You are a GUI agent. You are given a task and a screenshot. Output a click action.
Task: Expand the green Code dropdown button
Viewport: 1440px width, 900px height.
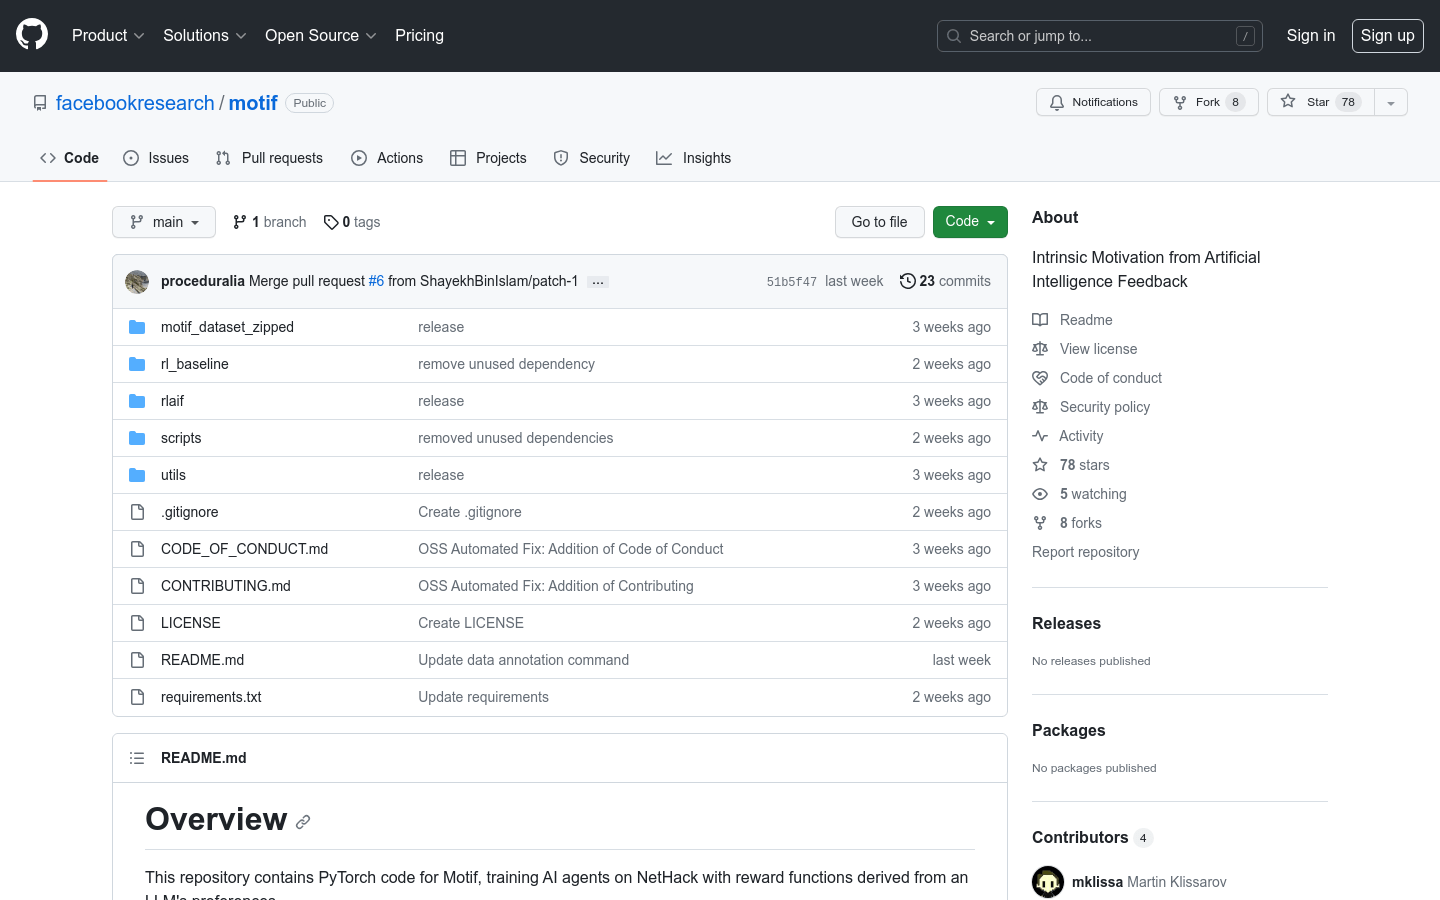click(x=970, y=222)
